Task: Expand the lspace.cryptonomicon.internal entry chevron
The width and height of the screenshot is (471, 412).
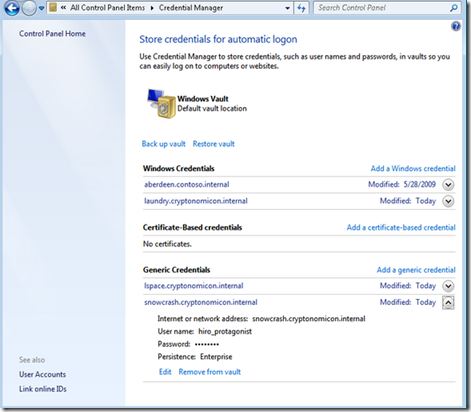Action: click(448, 286)
